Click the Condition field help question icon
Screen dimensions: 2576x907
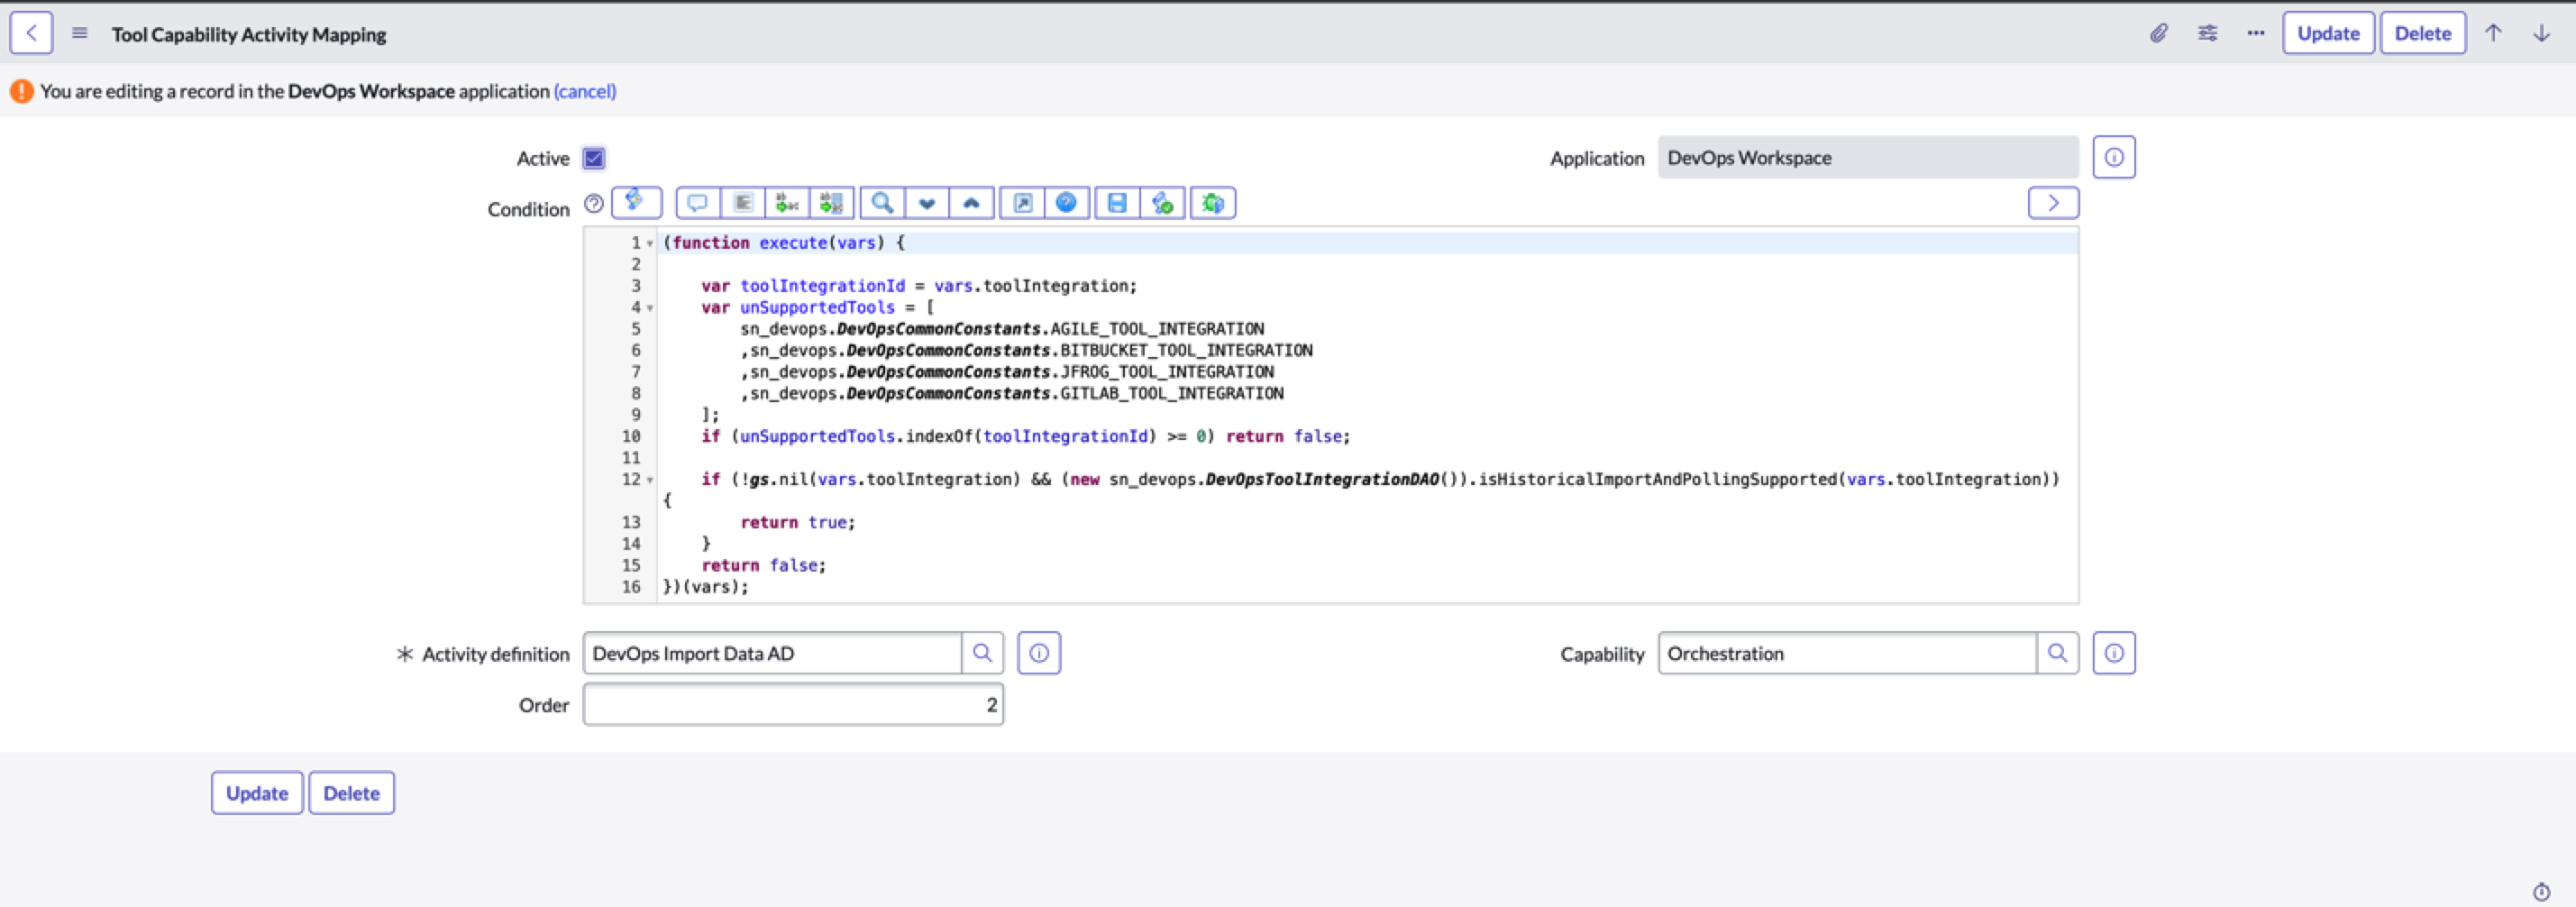click(594, 203)
